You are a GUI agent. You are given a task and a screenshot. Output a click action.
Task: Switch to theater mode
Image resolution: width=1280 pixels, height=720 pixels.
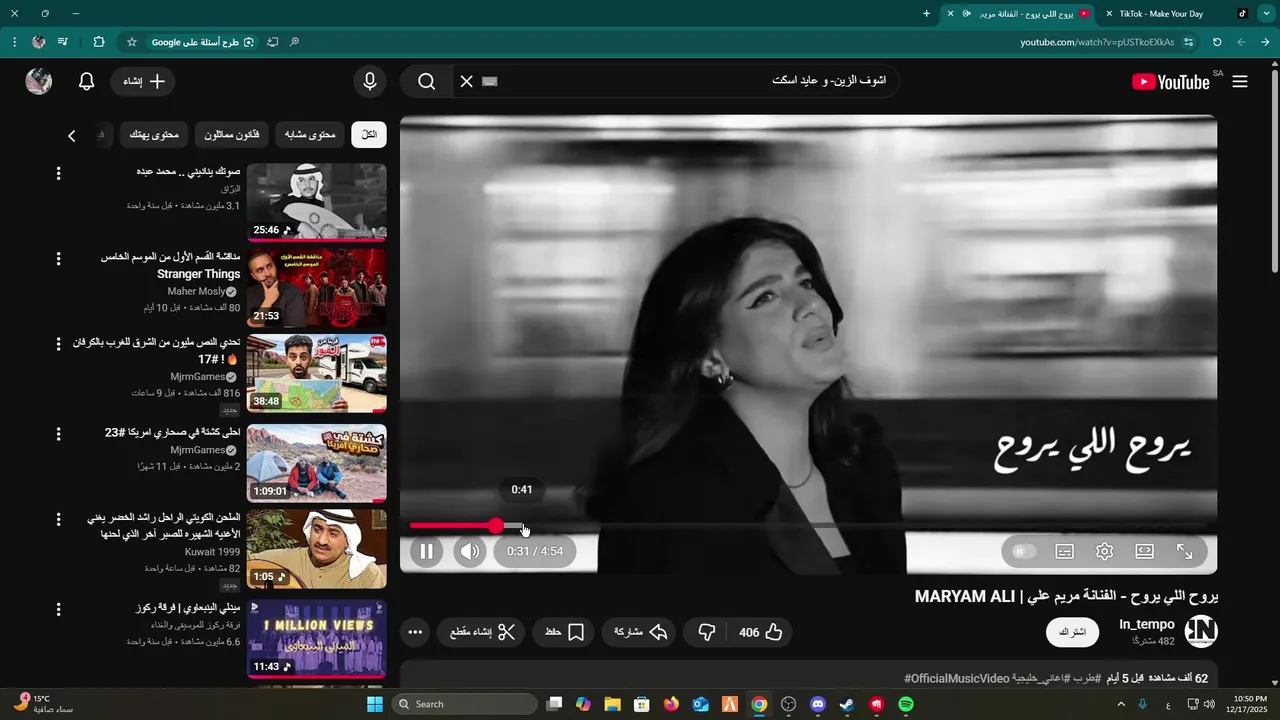click(x=1145, y=551)
